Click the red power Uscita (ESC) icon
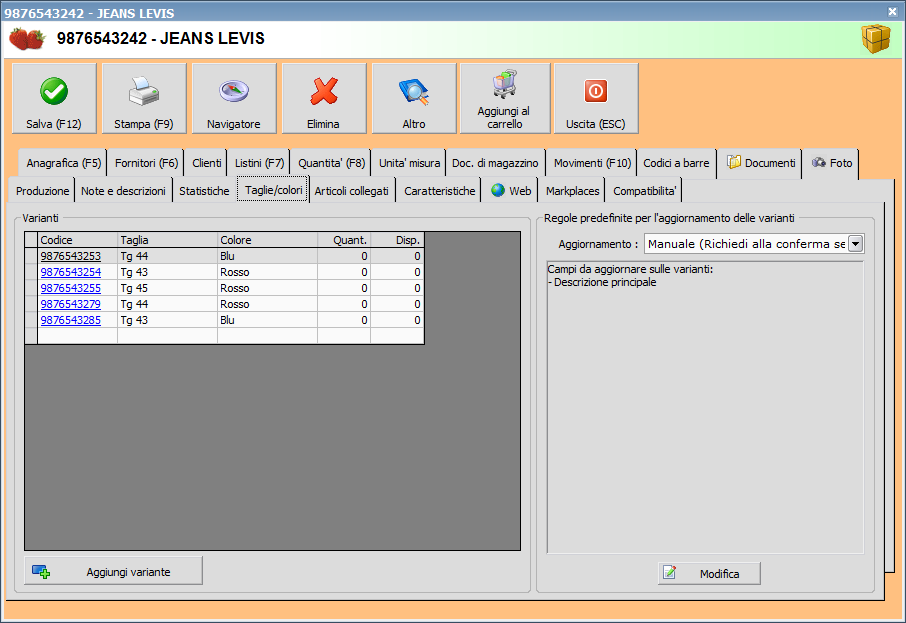Viewport: 906px width, 623px height. [x=596, y=91]
